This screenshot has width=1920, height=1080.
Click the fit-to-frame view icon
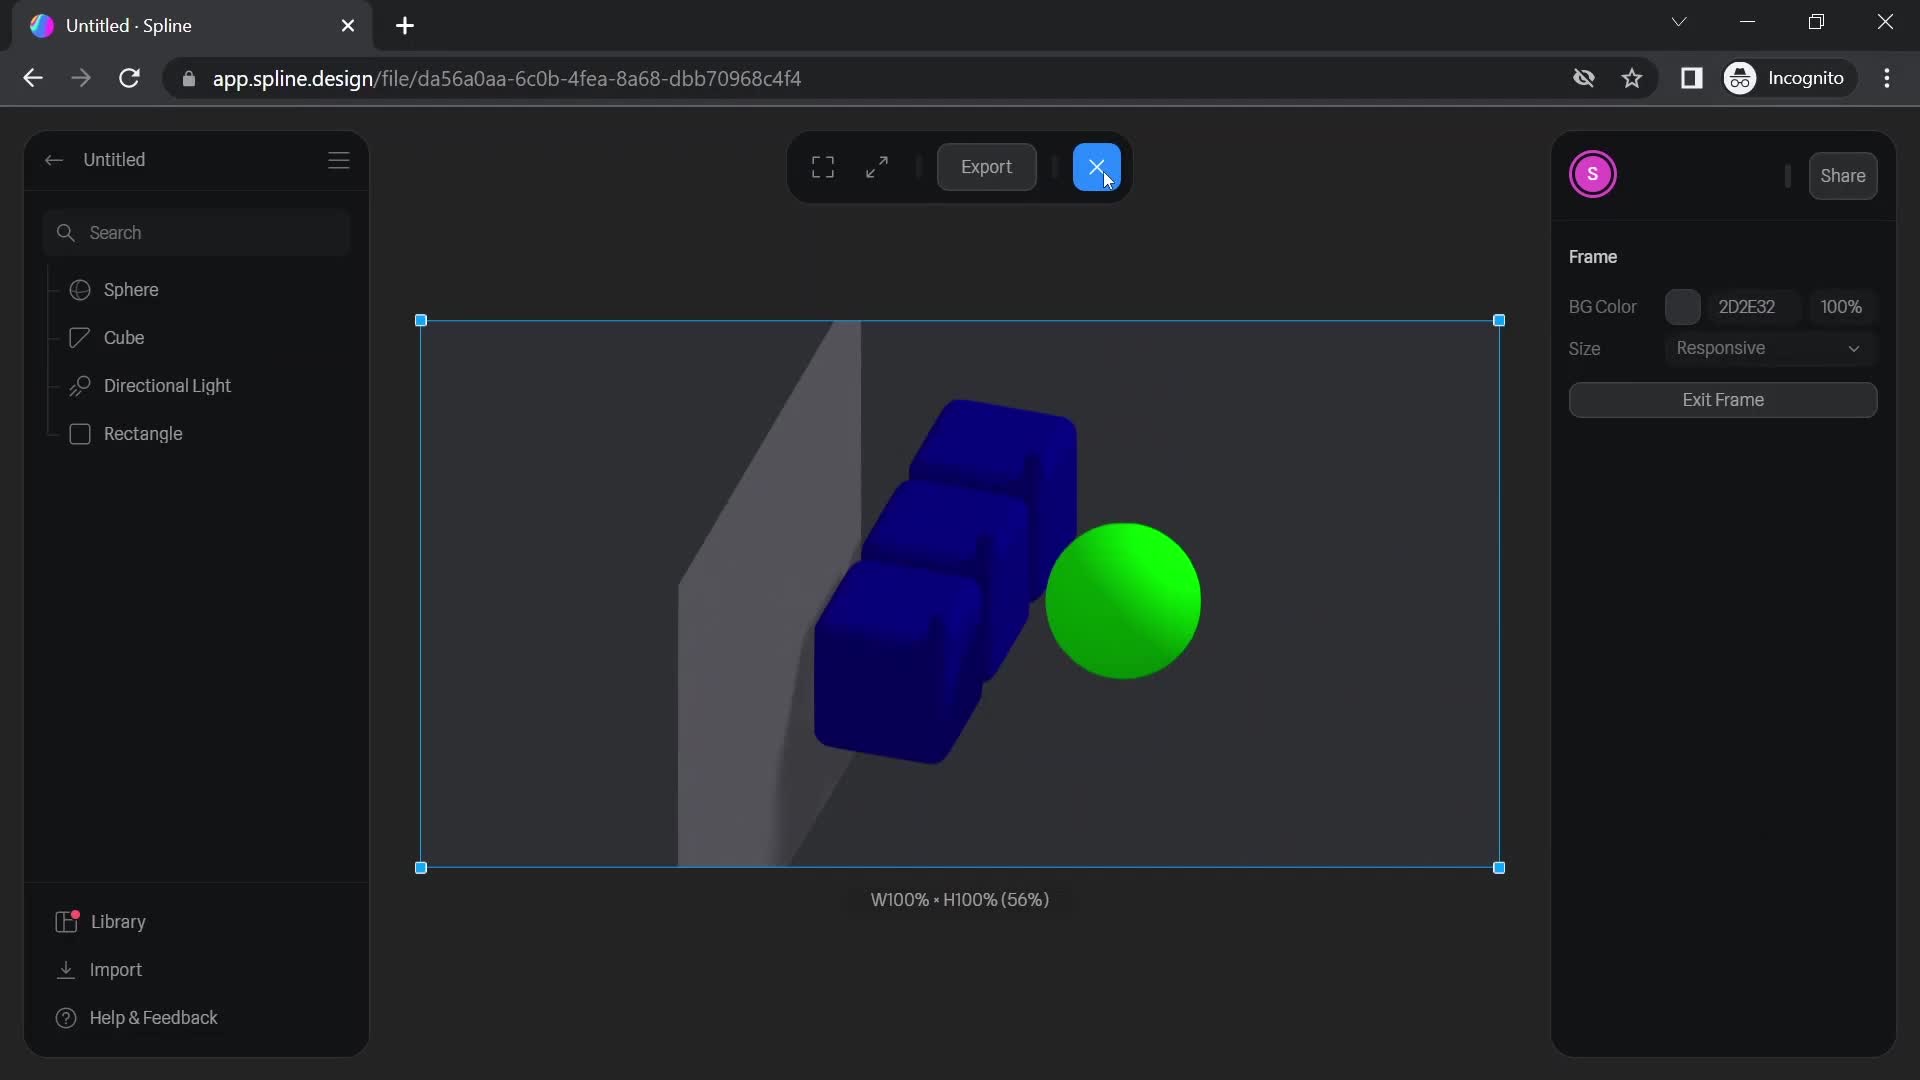click(x=823, y=167)
